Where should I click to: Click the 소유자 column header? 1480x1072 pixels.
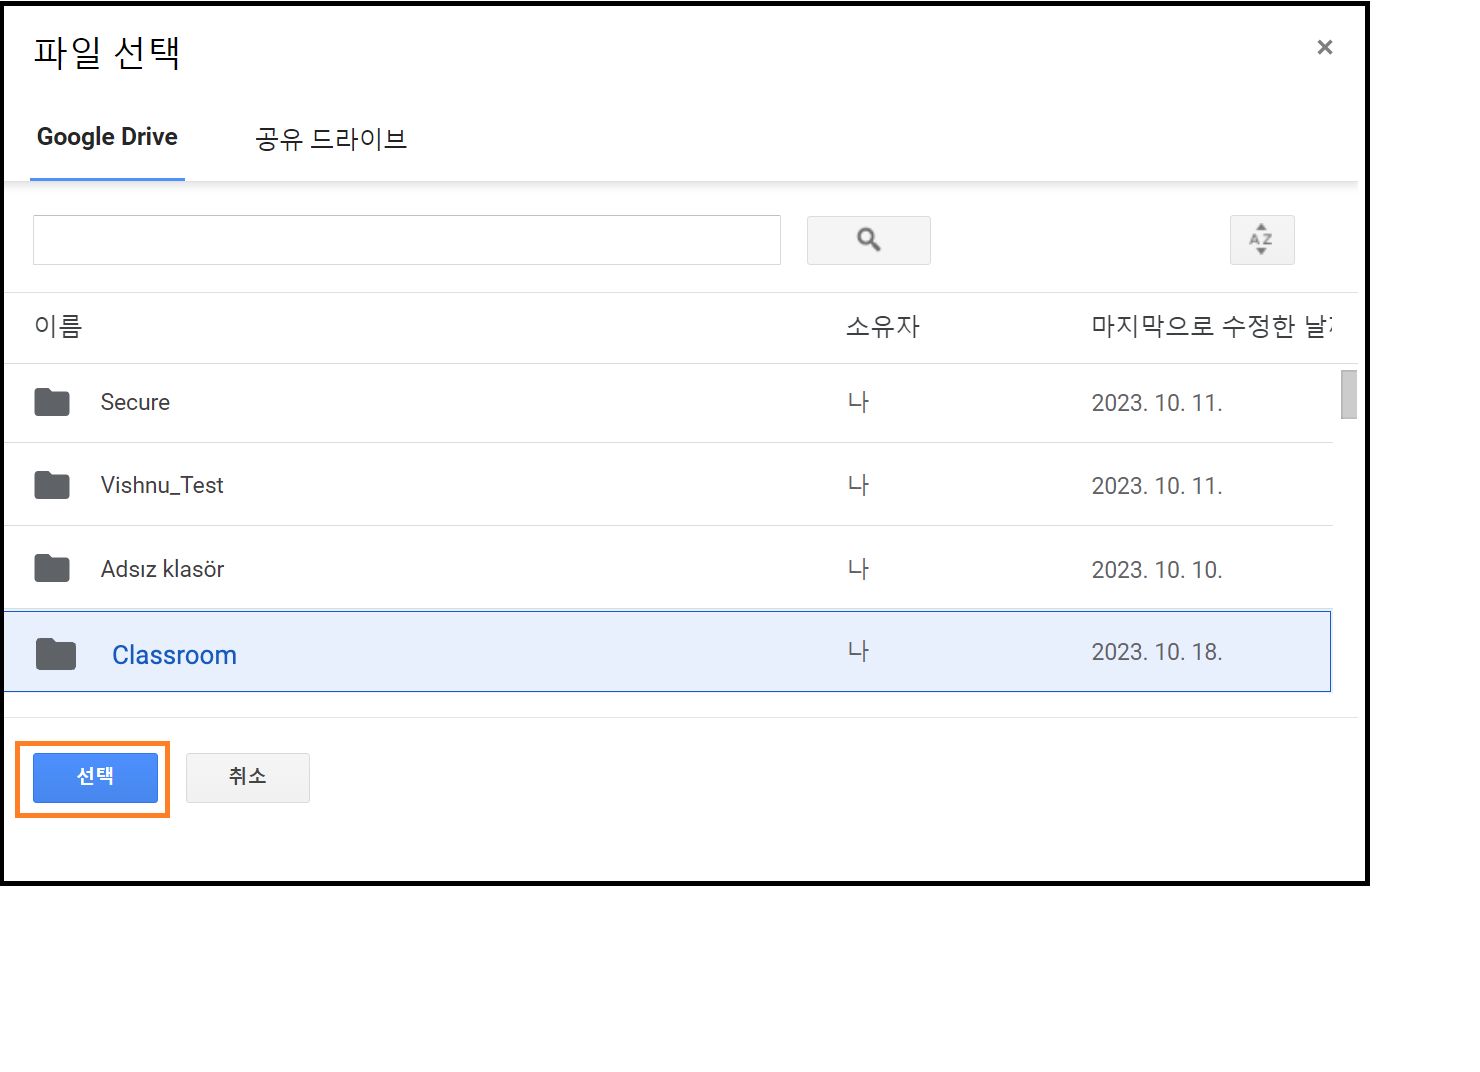[x=882, y=326]
